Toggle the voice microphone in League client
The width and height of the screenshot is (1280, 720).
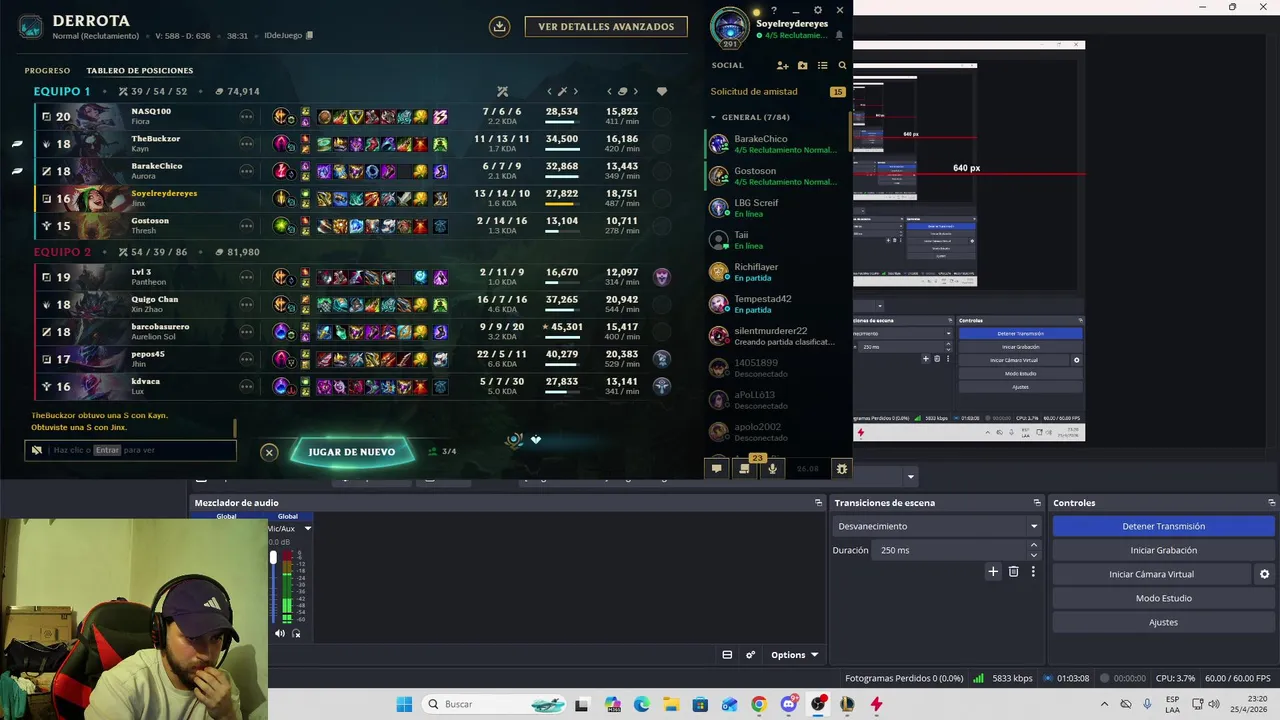point(772,468)
